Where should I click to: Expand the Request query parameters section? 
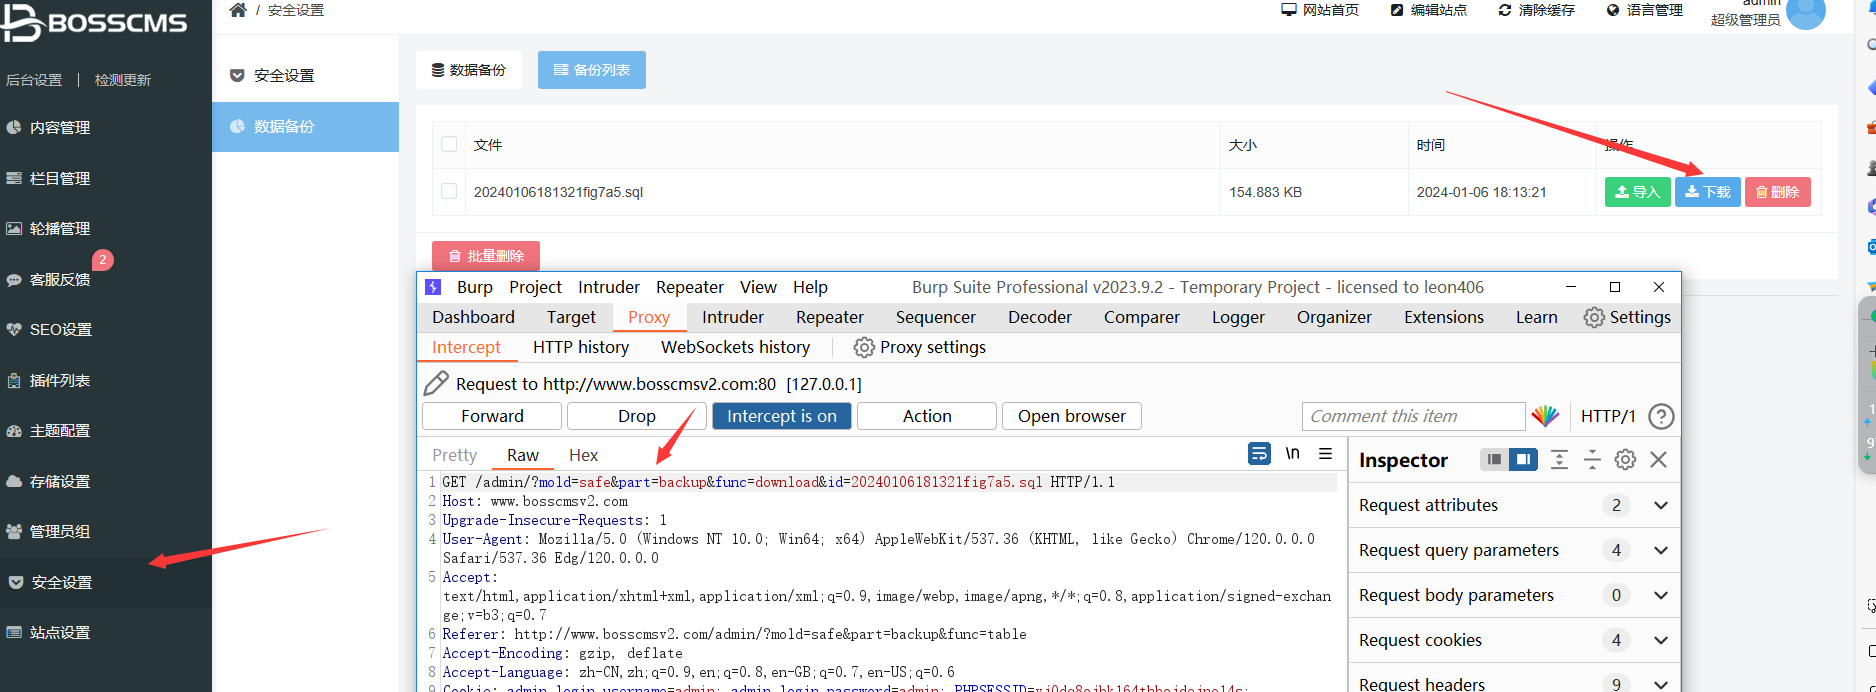tap(1660, 550)
